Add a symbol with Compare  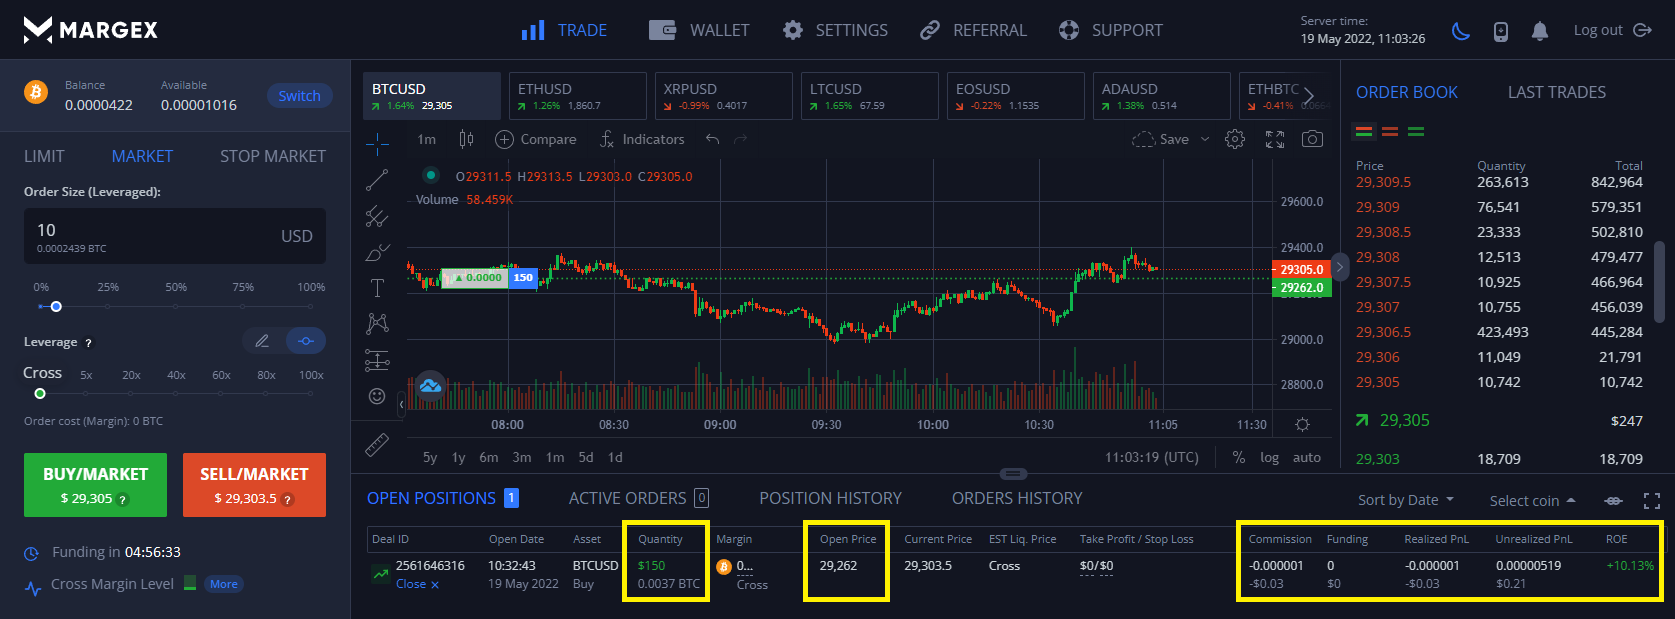(536, 139)
